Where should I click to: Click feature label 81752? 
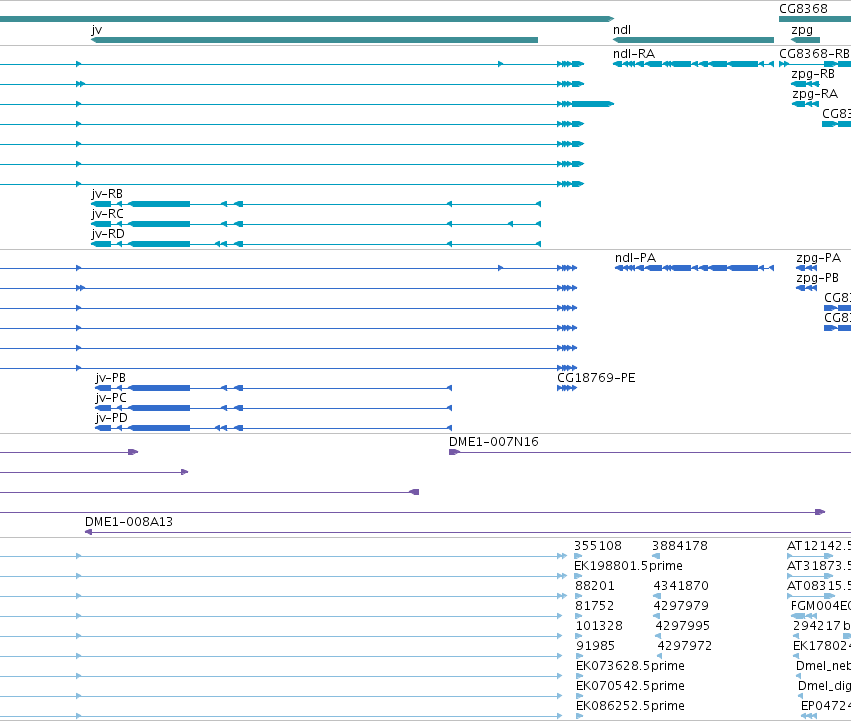point(594,606)
